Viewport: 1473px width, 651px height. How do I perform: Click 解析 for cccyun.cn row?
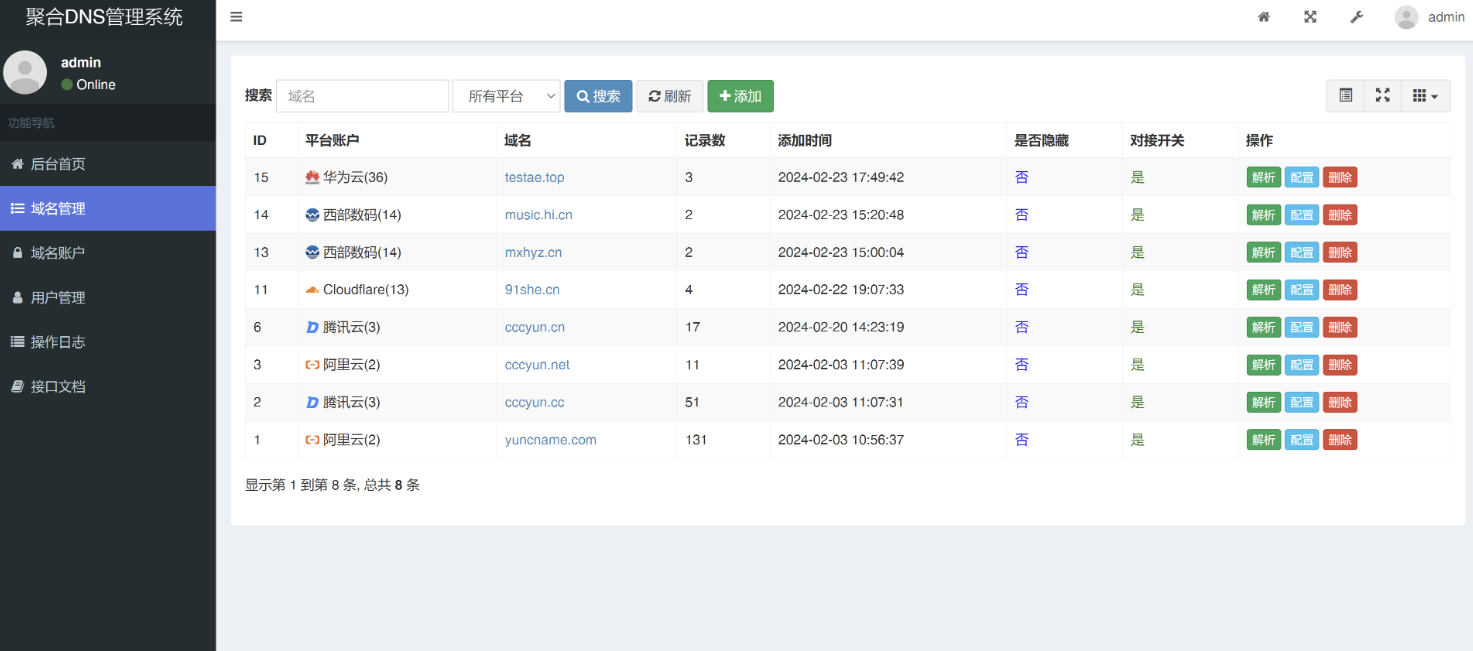(1263, 328)
